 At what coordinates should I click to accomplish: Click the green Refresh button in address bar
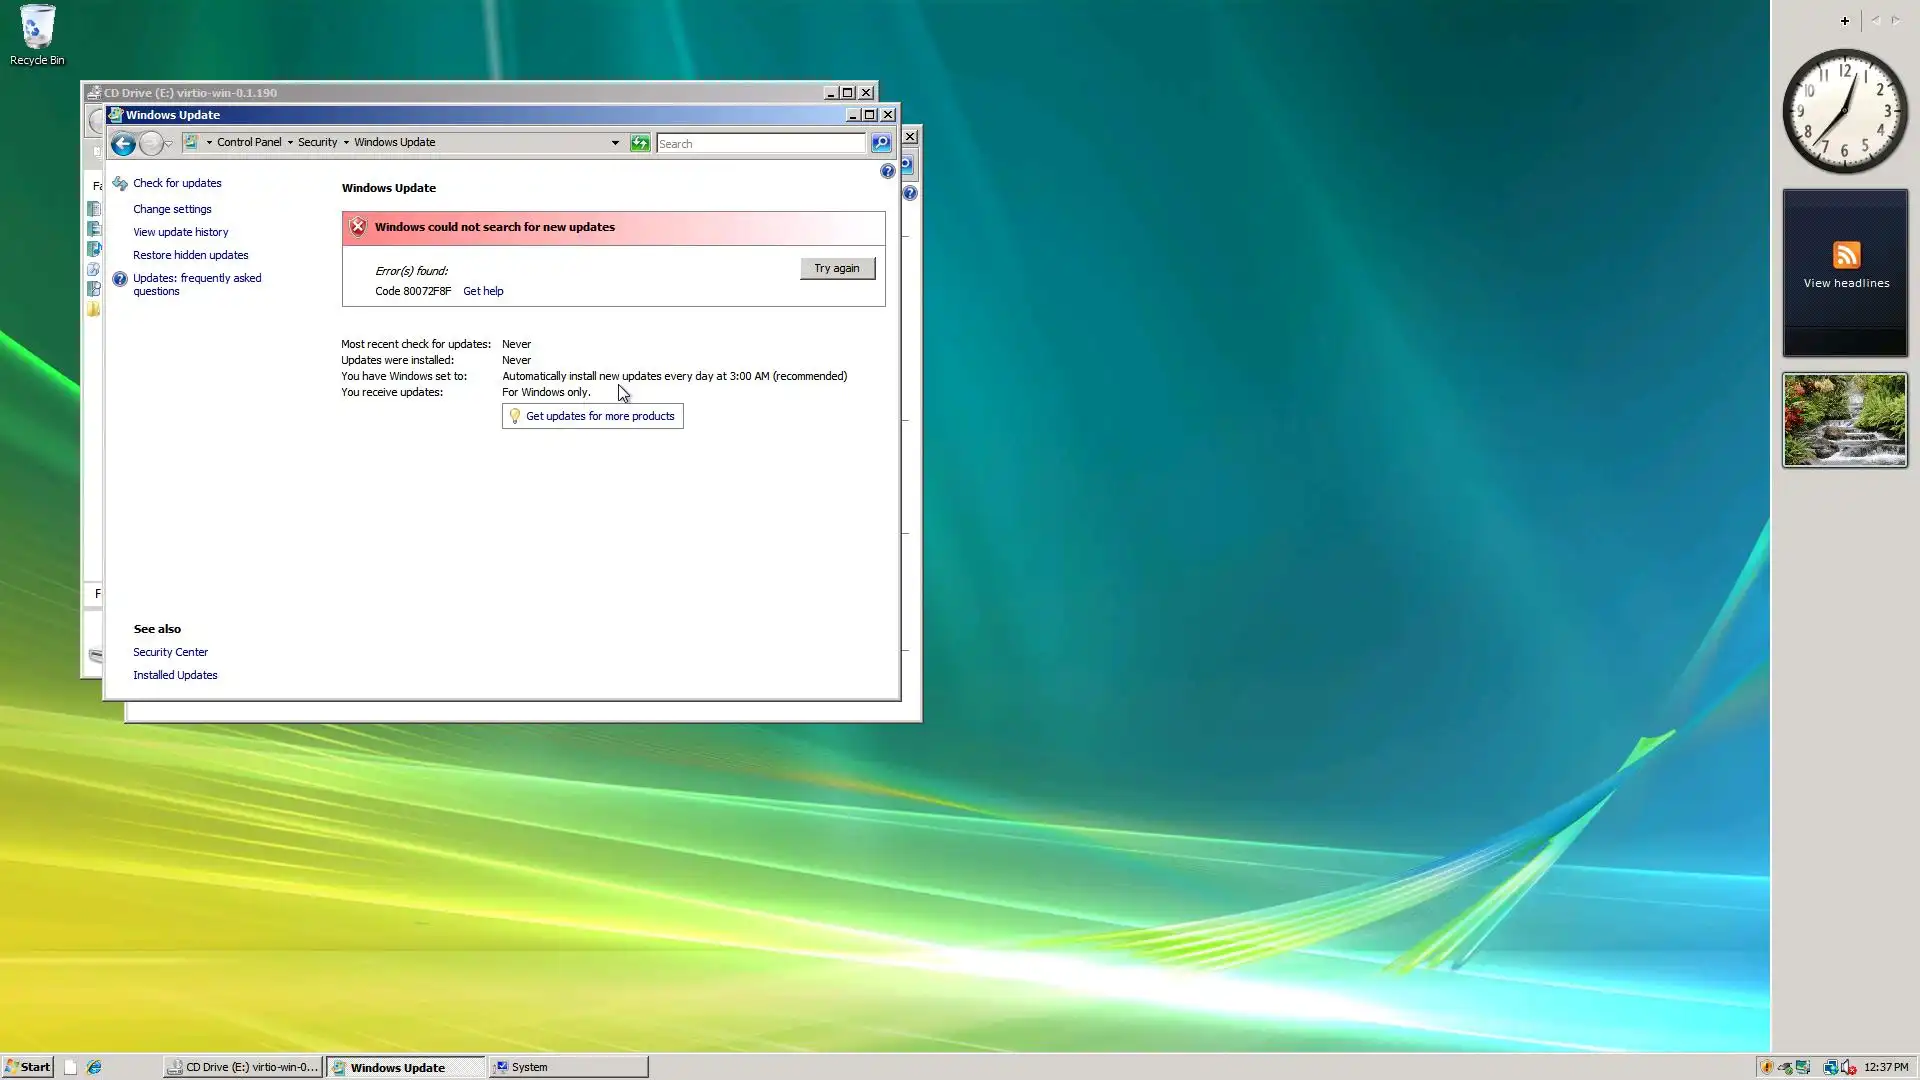point(640,143)
